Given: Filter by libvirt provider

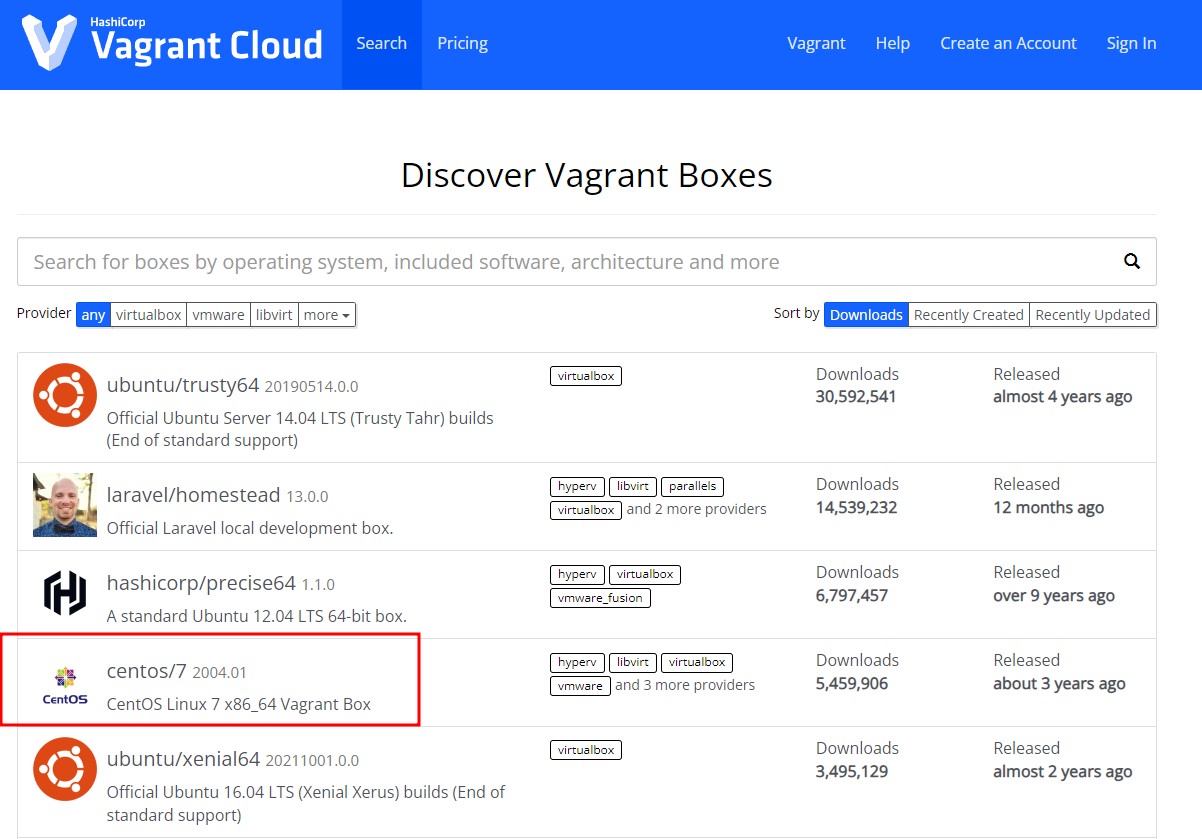Looking at the screenshot, I should click(274, 314).
